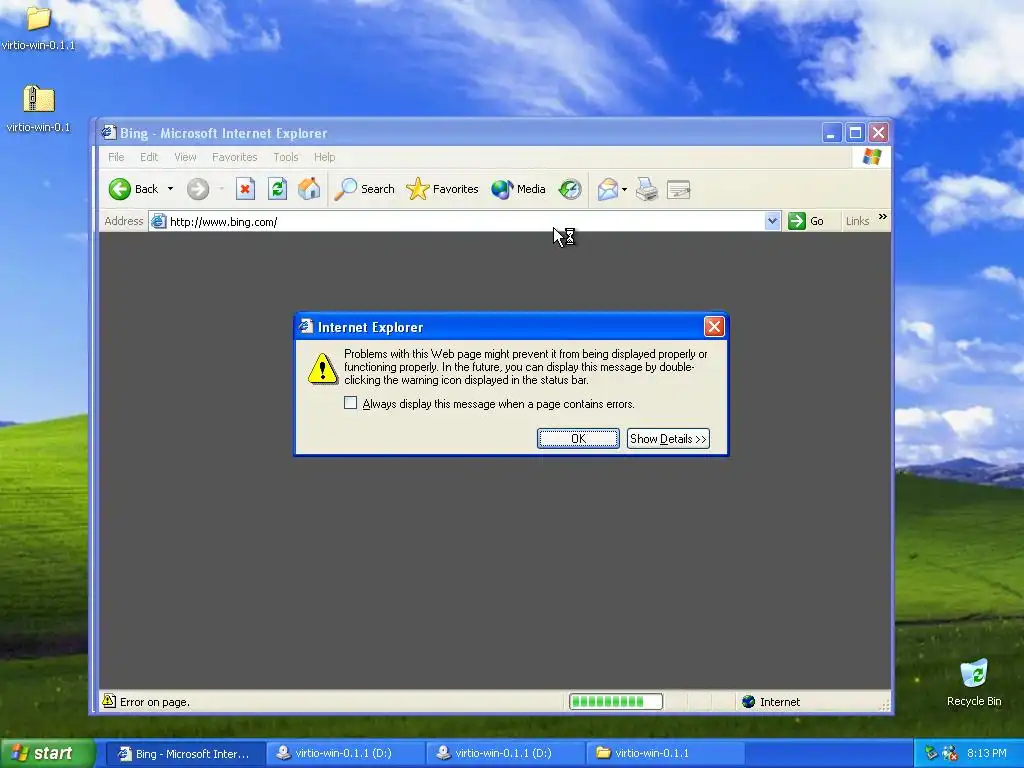Click the page icon in address bar

(x=159, y=222)
